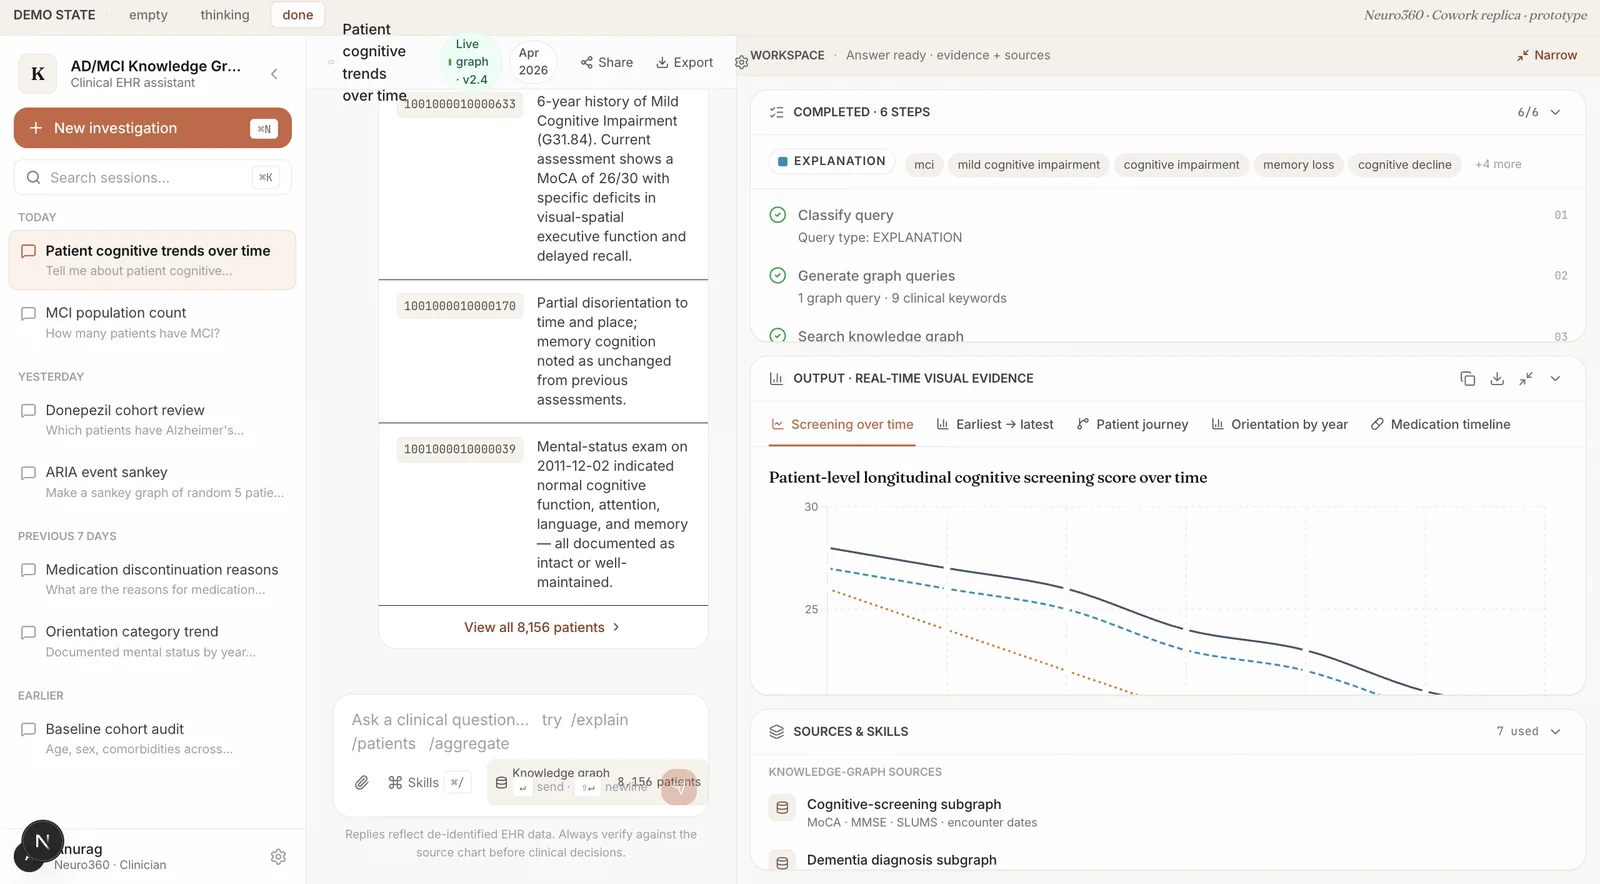Select the done demo state

pos(298,15)
